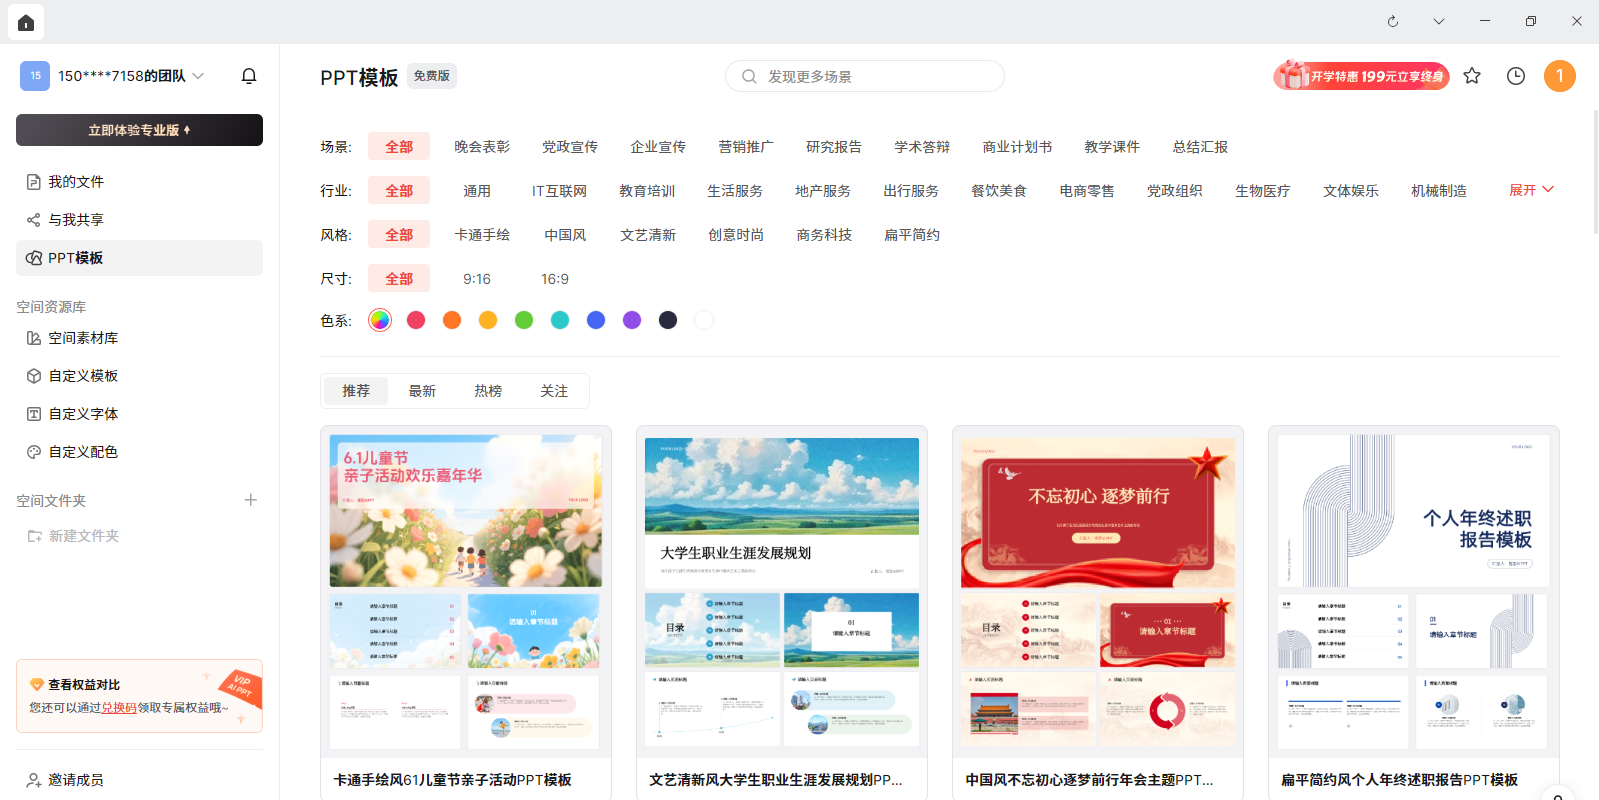Select 卡通手绘 style filter

click(482, 235)
